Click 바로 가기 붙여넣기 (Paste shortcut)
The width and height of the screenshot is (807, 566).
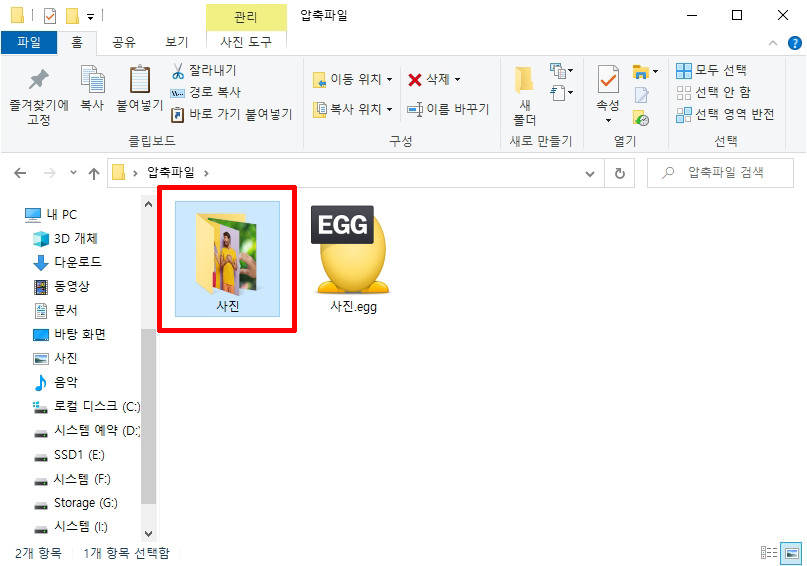[x=232, y=114]
